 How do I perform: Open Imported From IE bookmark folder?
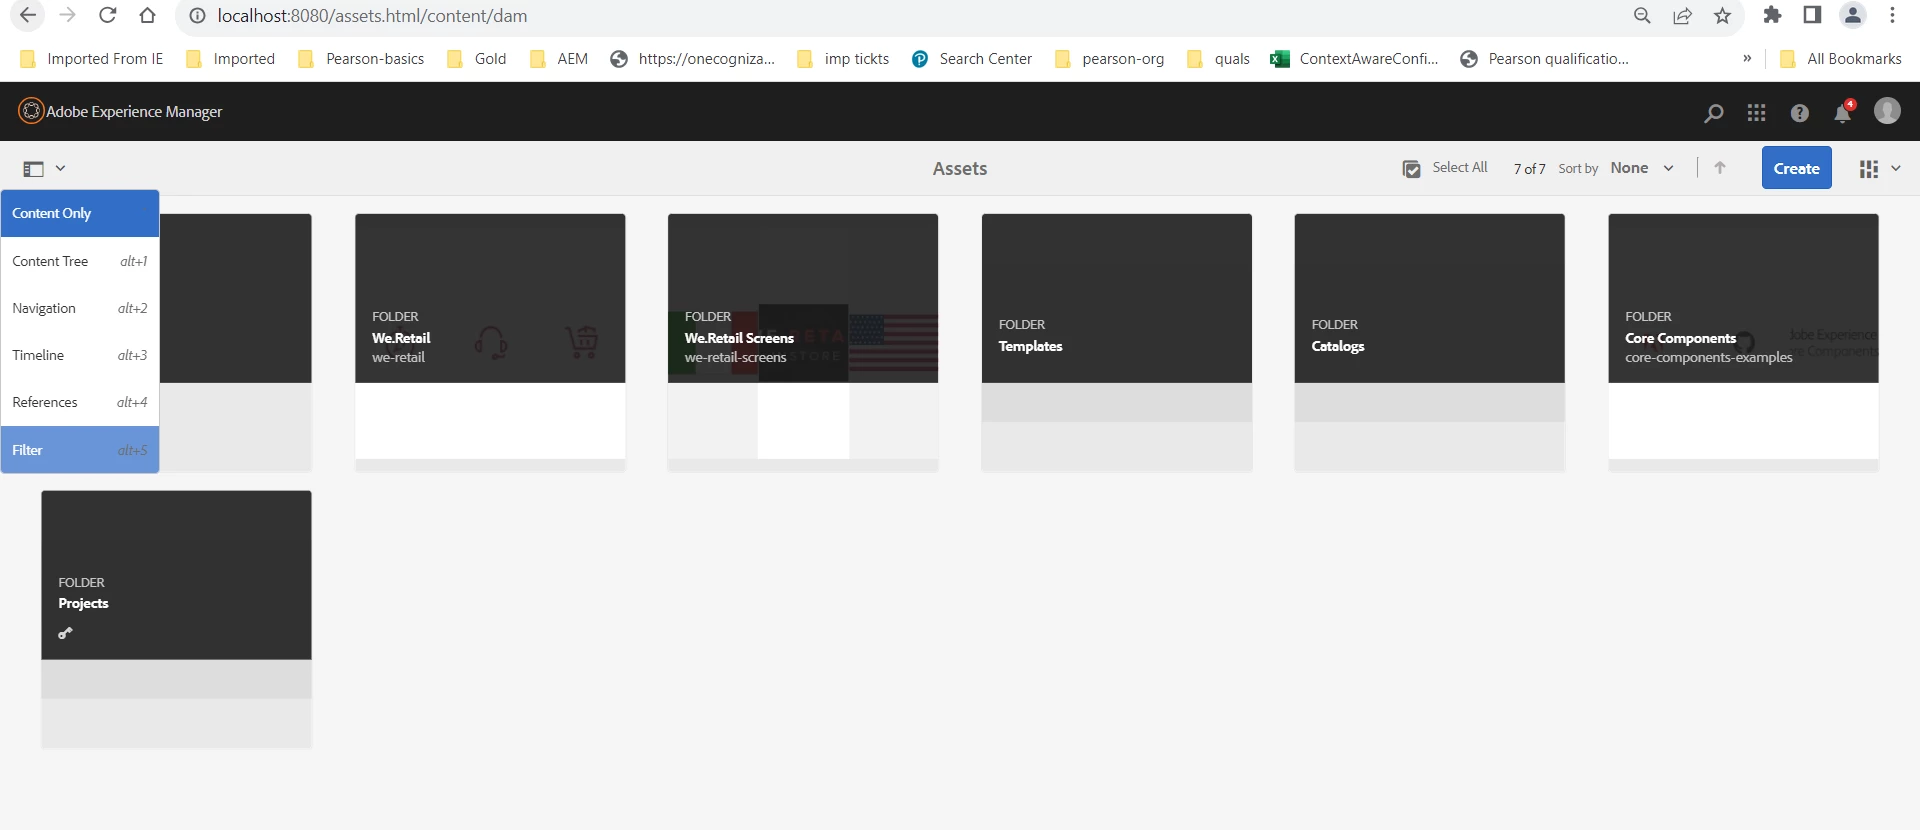click(91, 59)
